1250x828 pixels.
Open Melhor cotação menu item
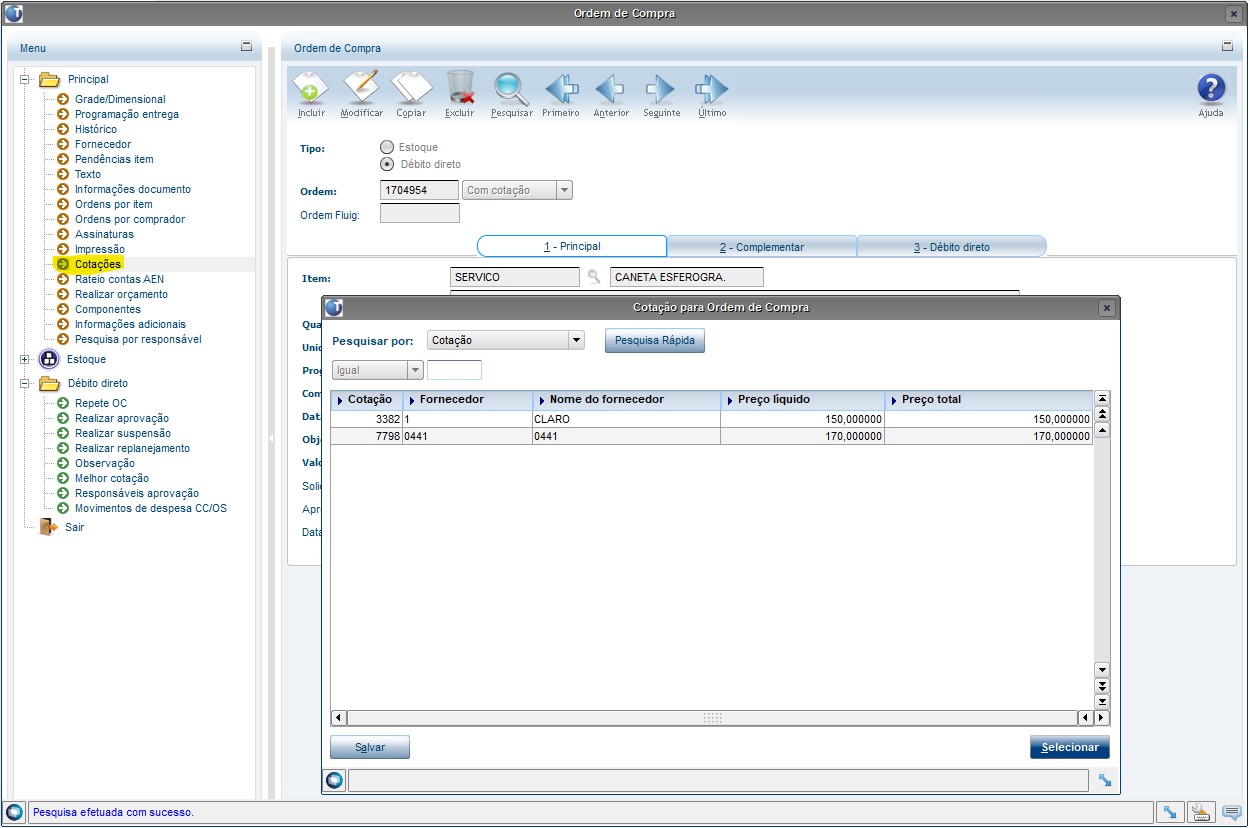click(112, 478)
